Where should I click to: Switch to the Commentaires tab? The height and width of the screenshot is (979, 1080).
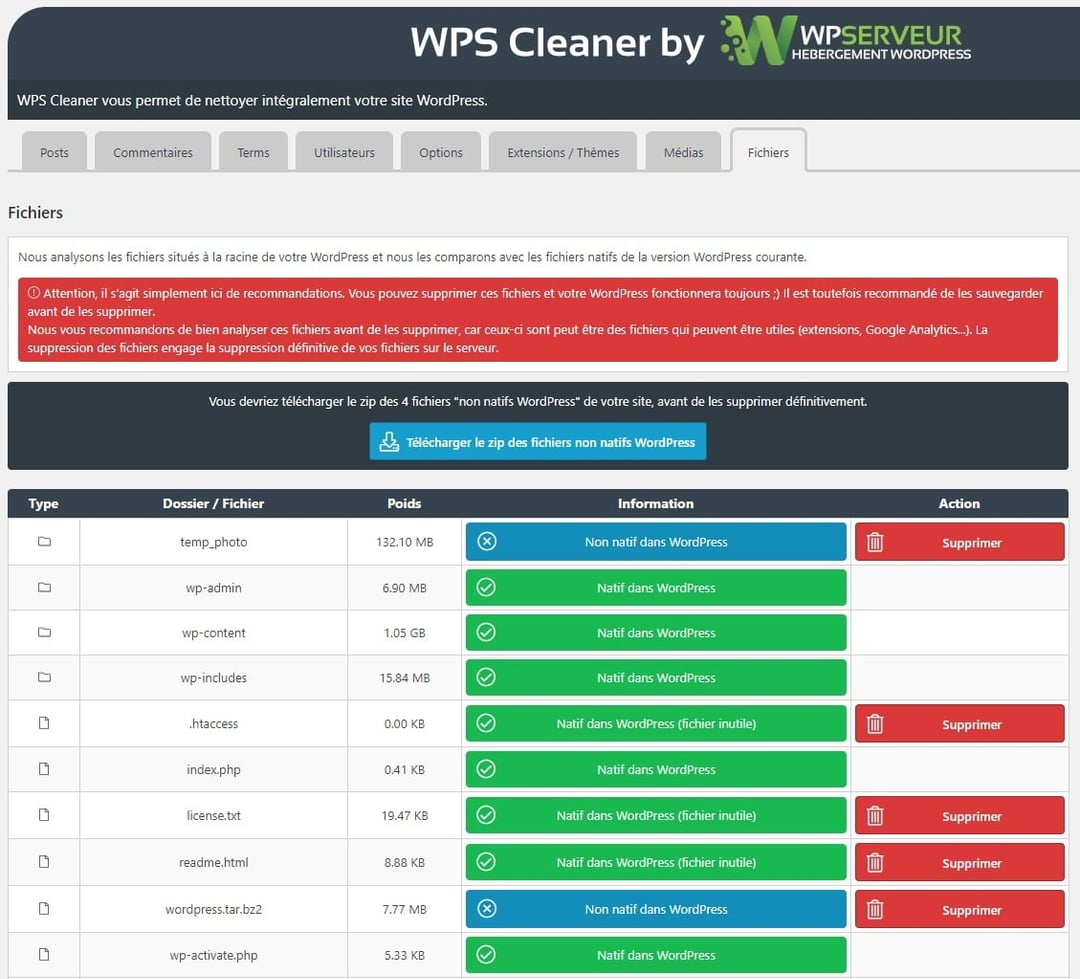[x=152, y=152]
